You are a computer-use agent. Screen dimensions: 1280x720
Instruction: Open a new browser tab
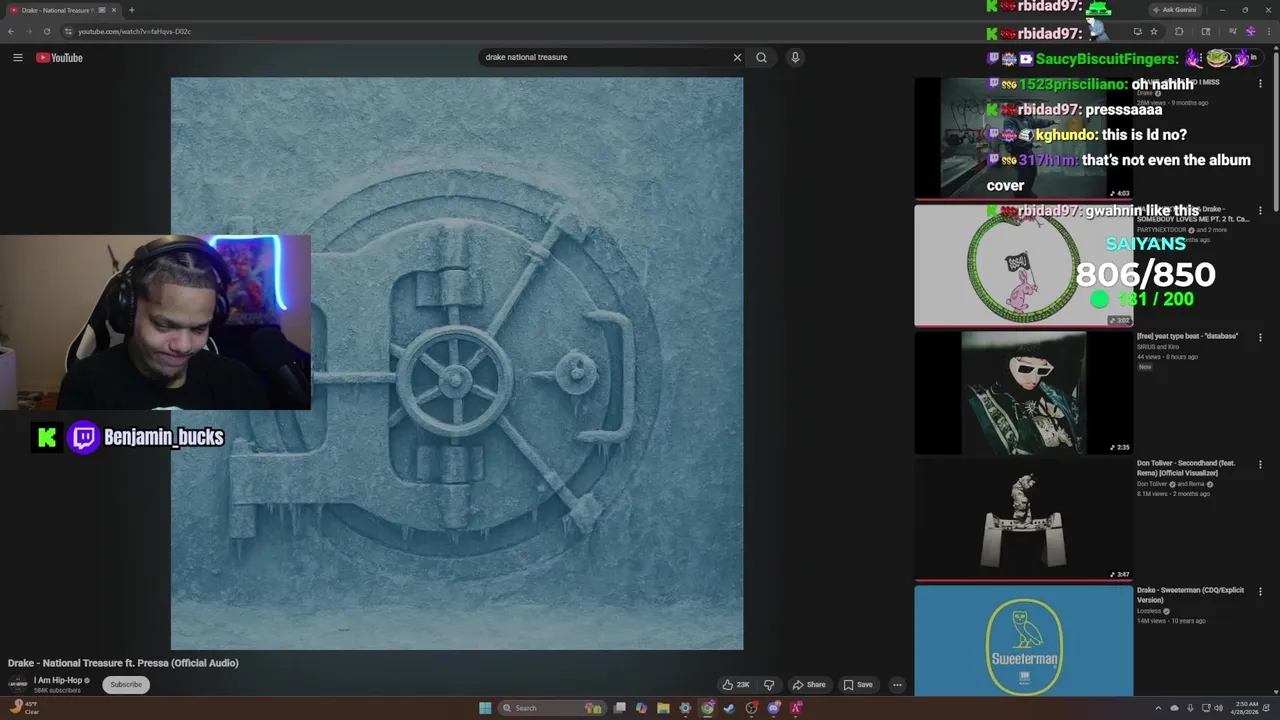[x=131, y=10]
